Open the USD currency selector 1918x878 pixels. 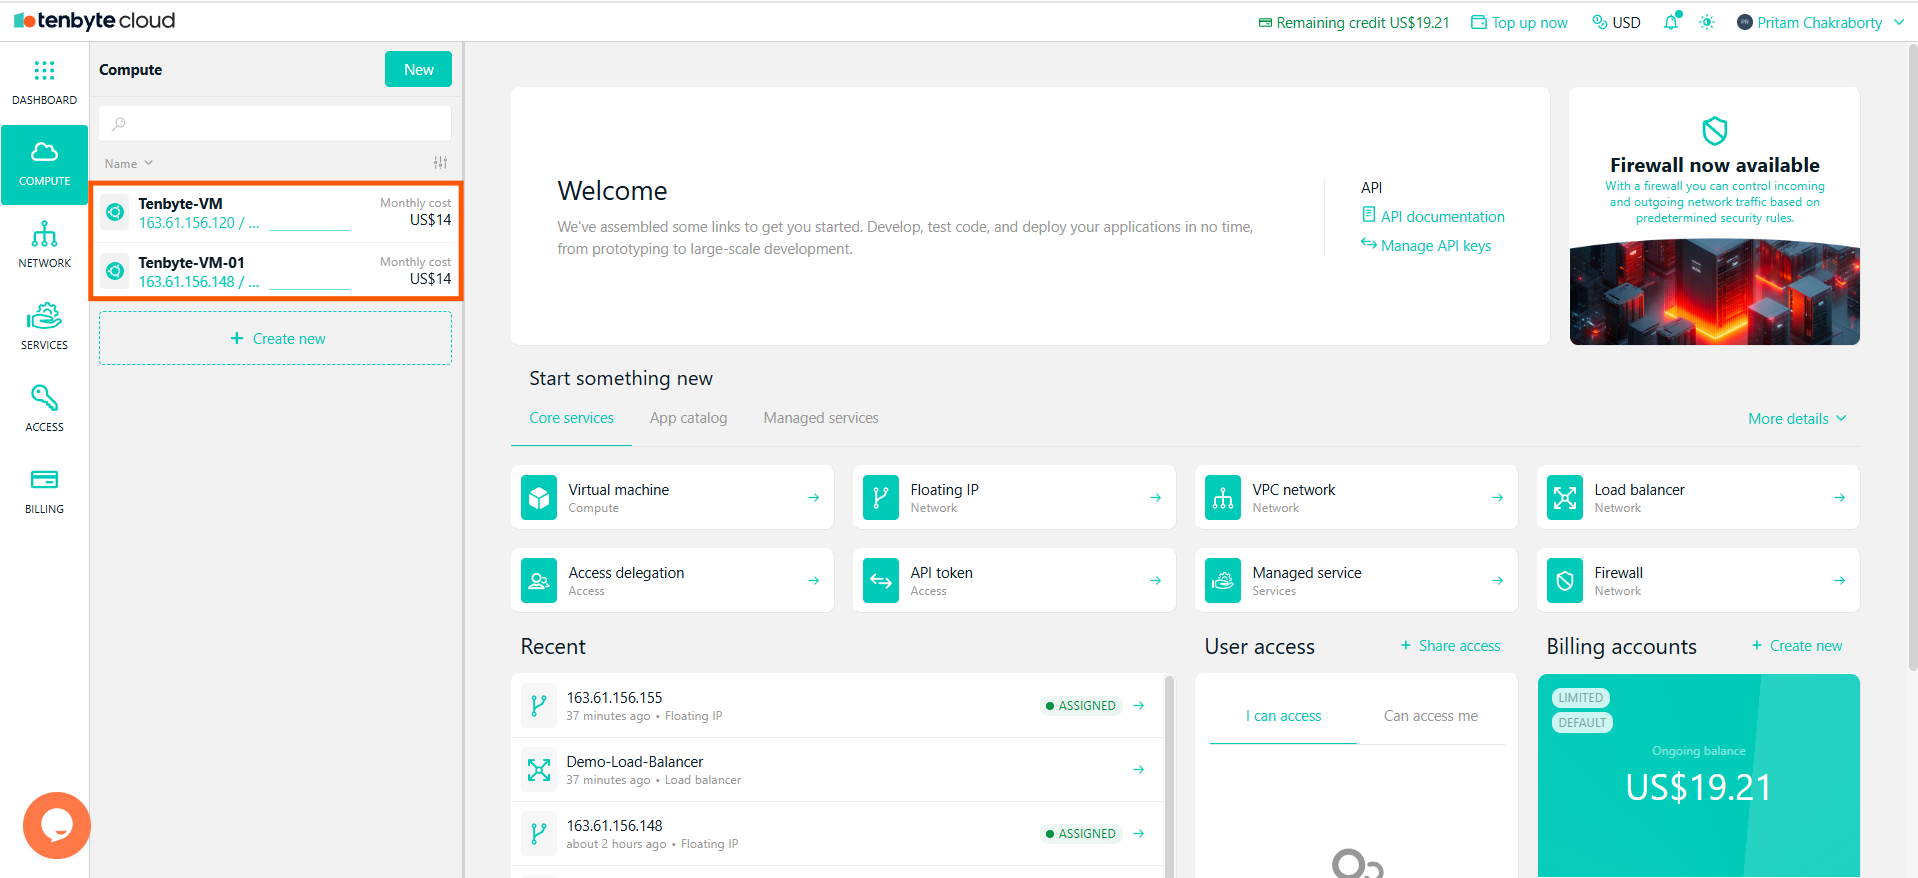1616,22
